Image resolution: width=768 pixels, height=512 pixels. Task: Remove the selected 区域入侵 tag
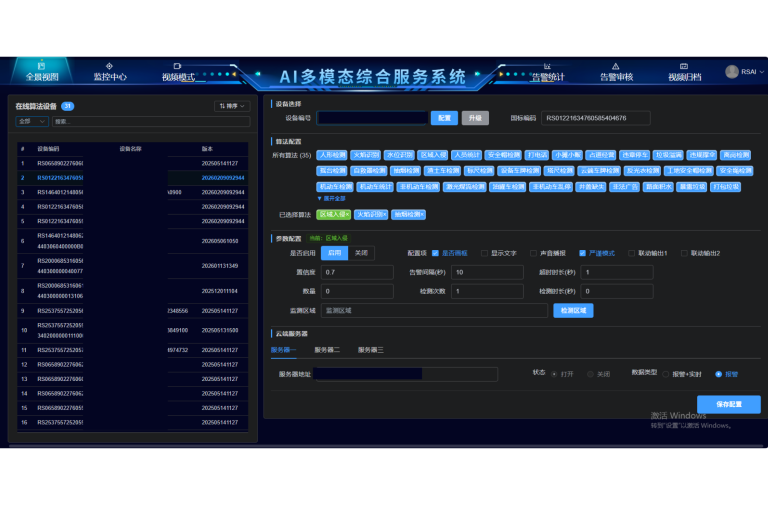[x=348, y=215]
